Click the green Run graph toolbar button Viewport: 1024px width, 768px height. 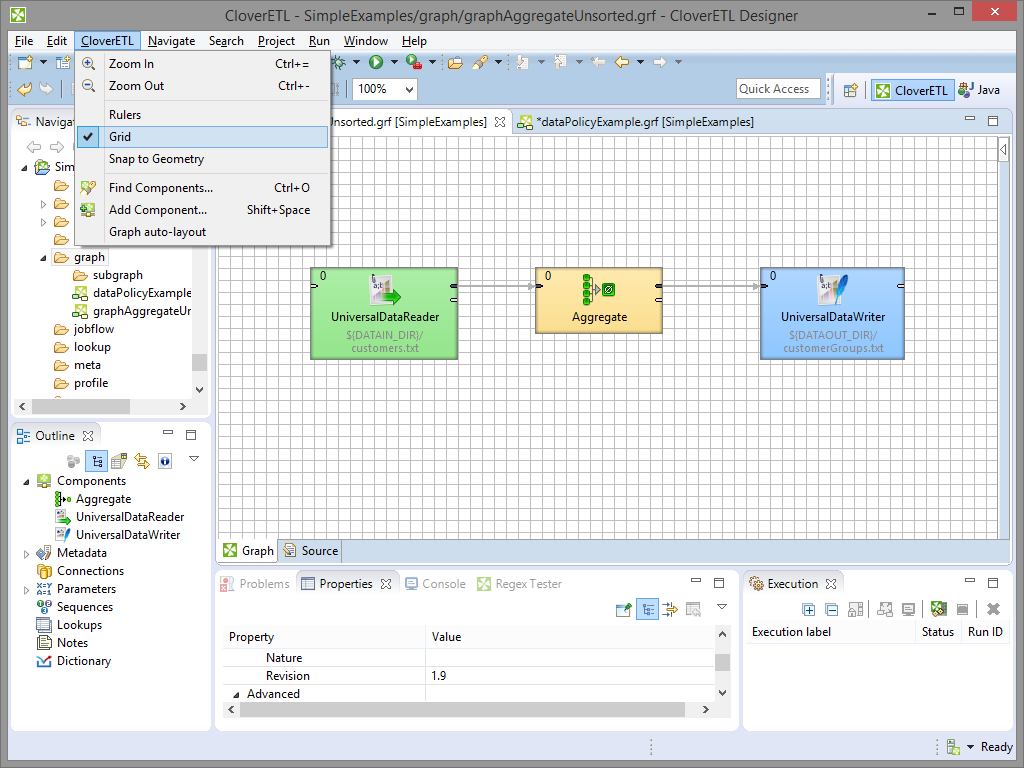pos(376,62)
